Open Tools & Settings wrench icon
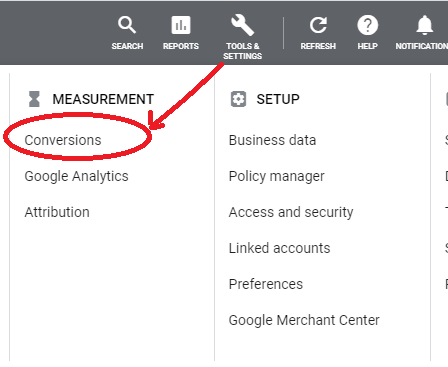This screenshot has width=448, height=367. point(243,25)
